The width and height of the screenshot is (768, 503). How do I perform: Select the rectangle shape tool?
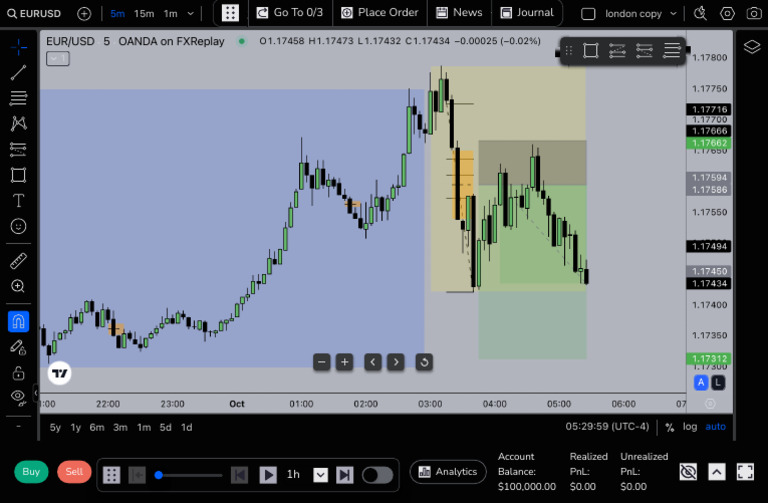tap(19, 175)
